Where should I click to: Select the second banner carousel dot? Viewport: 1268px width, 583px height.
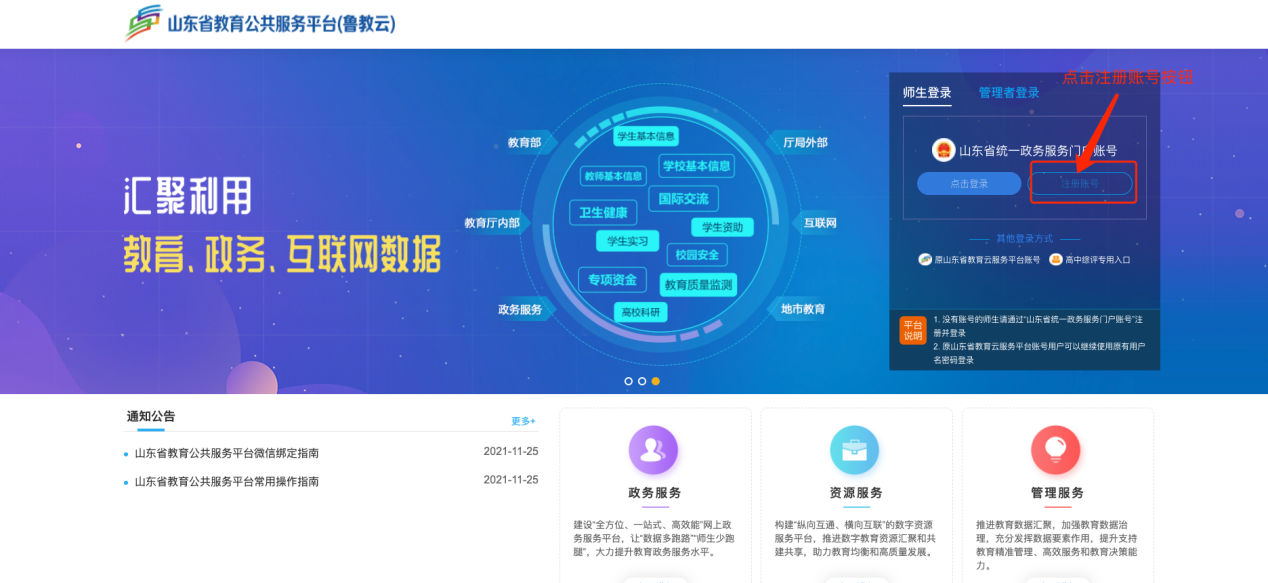pos(642,381)
